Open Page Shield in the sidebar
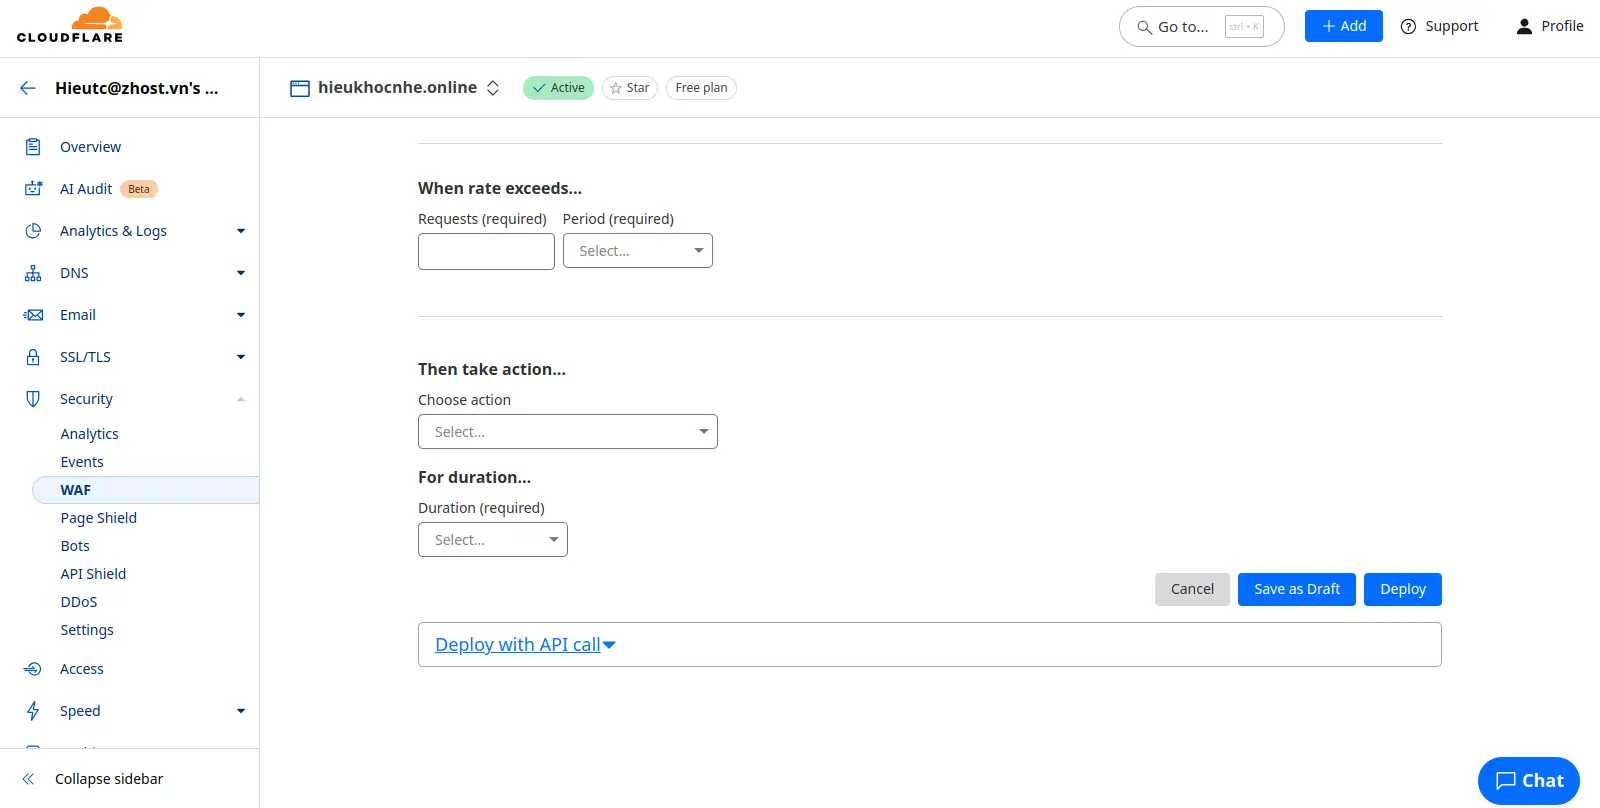Screen dimensions: 1600x808 pos(98,518)
